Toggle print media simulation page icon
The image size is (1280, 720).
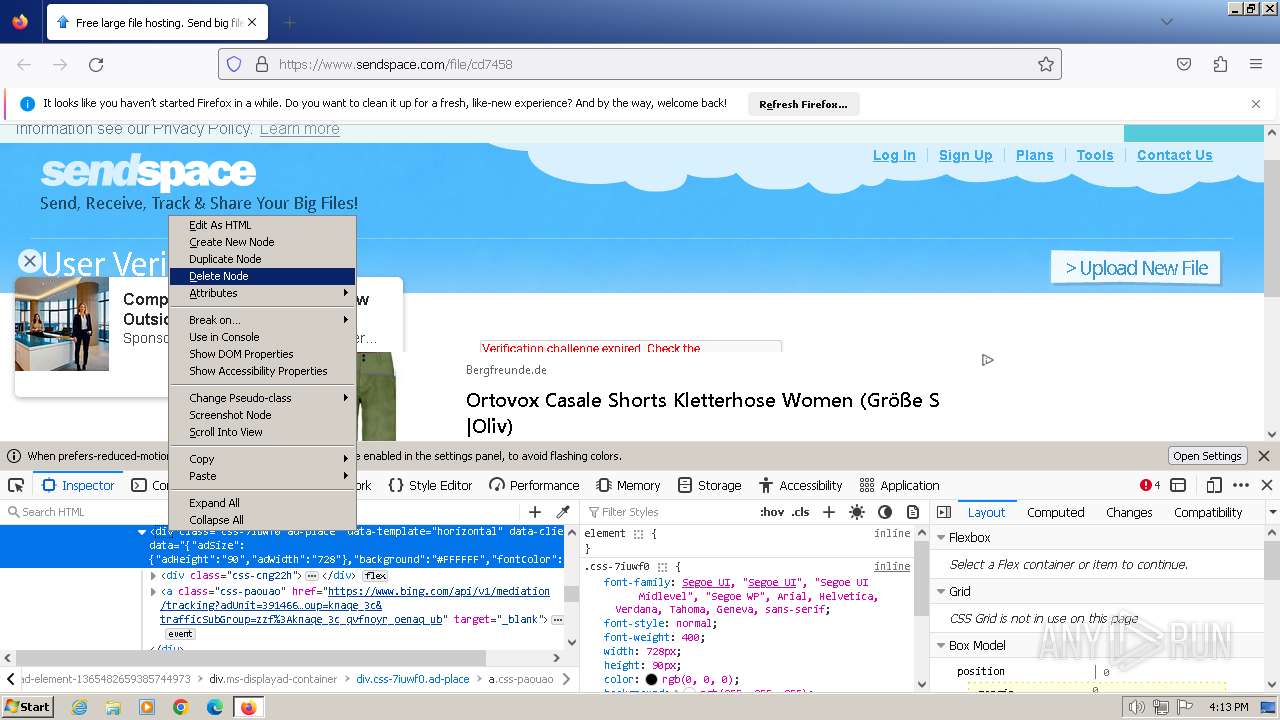pos(912,512)
